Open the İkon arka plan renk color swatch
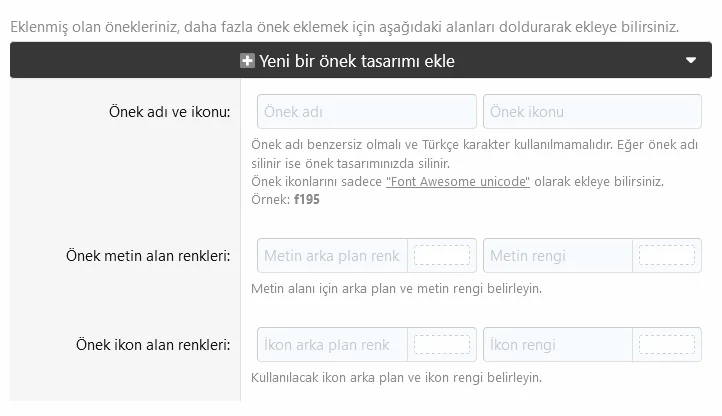722x416 pixels. pyautogui.click(x=442, y=345)
